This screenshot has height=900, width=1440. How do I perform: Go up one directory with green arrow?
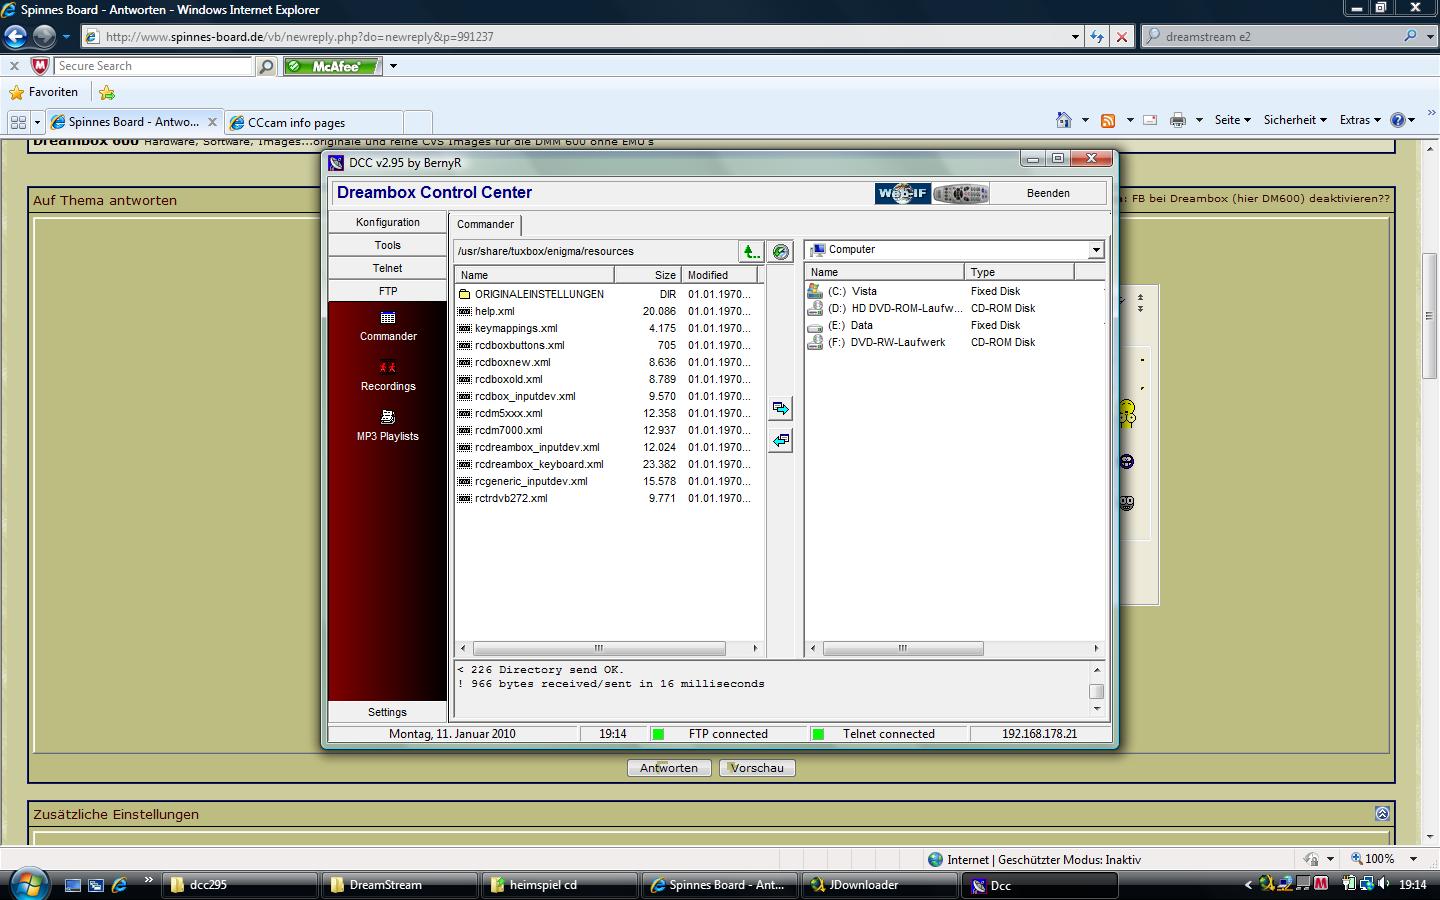(750, 252)
